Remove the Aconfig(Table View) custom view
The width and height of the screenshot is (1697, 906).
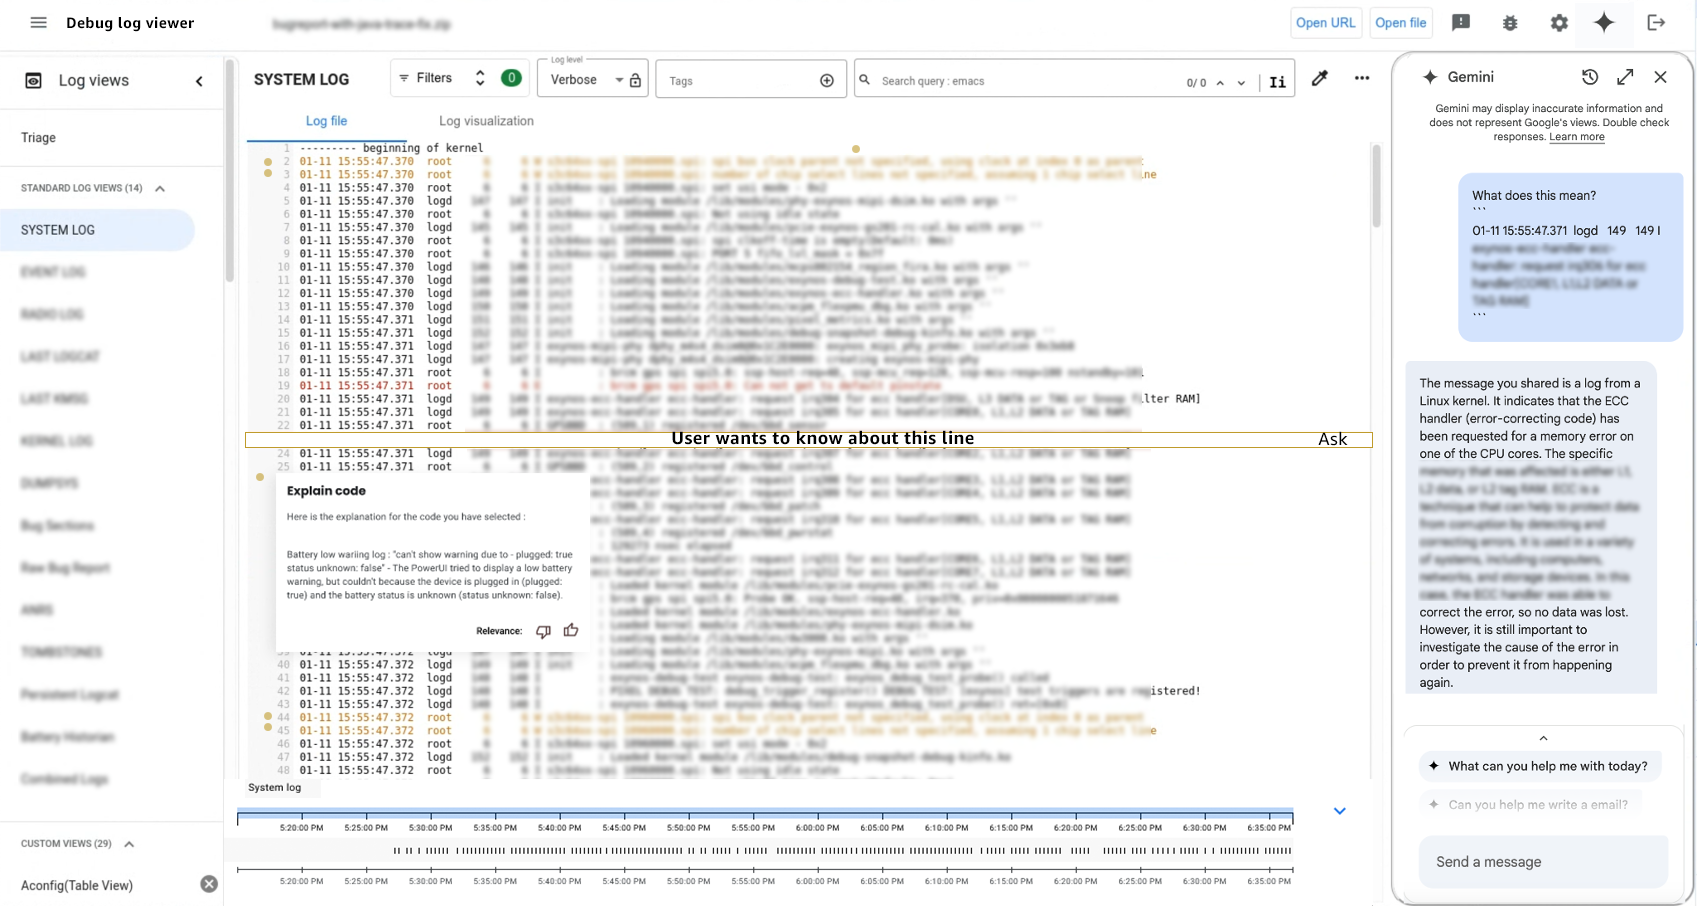click(209, 884)
